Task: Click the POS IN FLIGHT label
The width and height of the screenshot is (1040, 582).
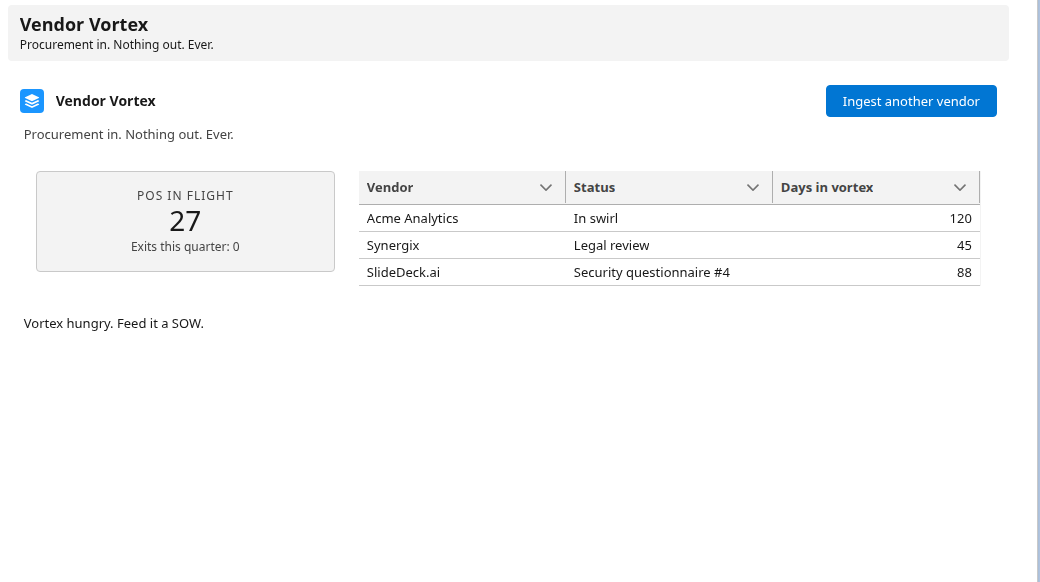Action: pyautogui.click(x=185, y=196)
